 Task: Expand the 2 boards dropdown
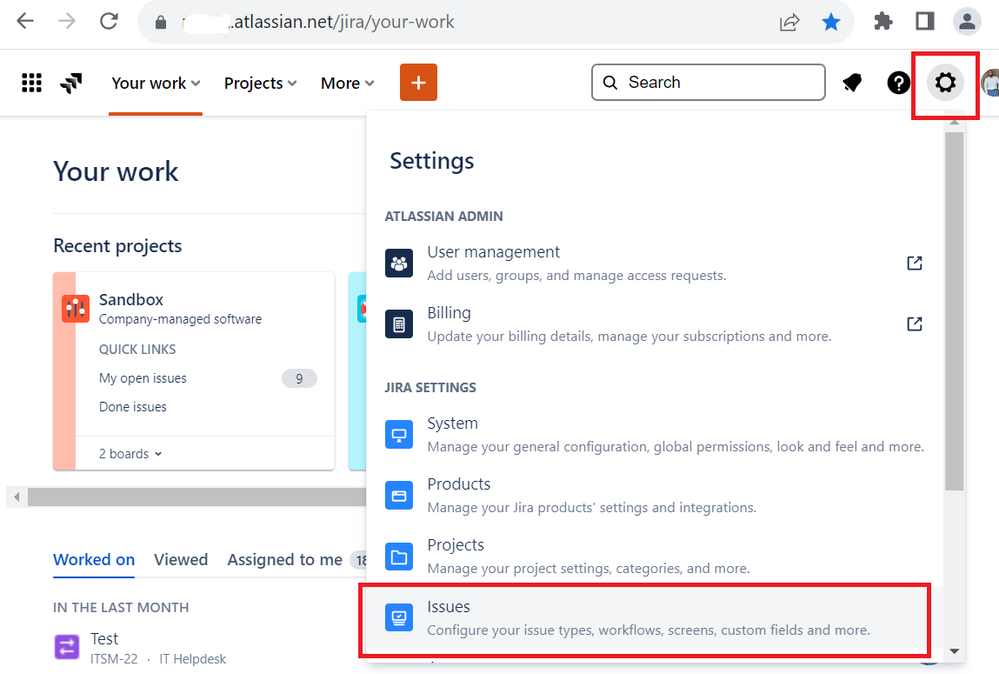click(x=131, y=454)
